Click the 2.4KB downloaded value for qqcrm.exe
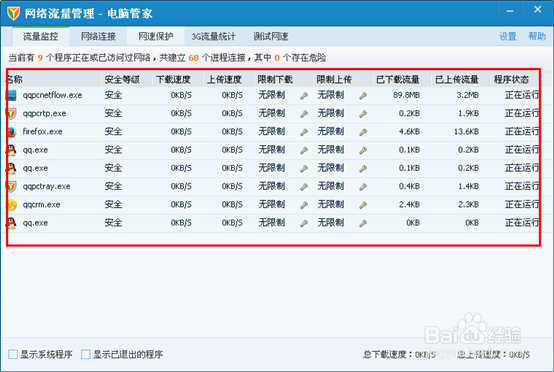The width and height of the screenshot is (554, 372). pos(409,205)
